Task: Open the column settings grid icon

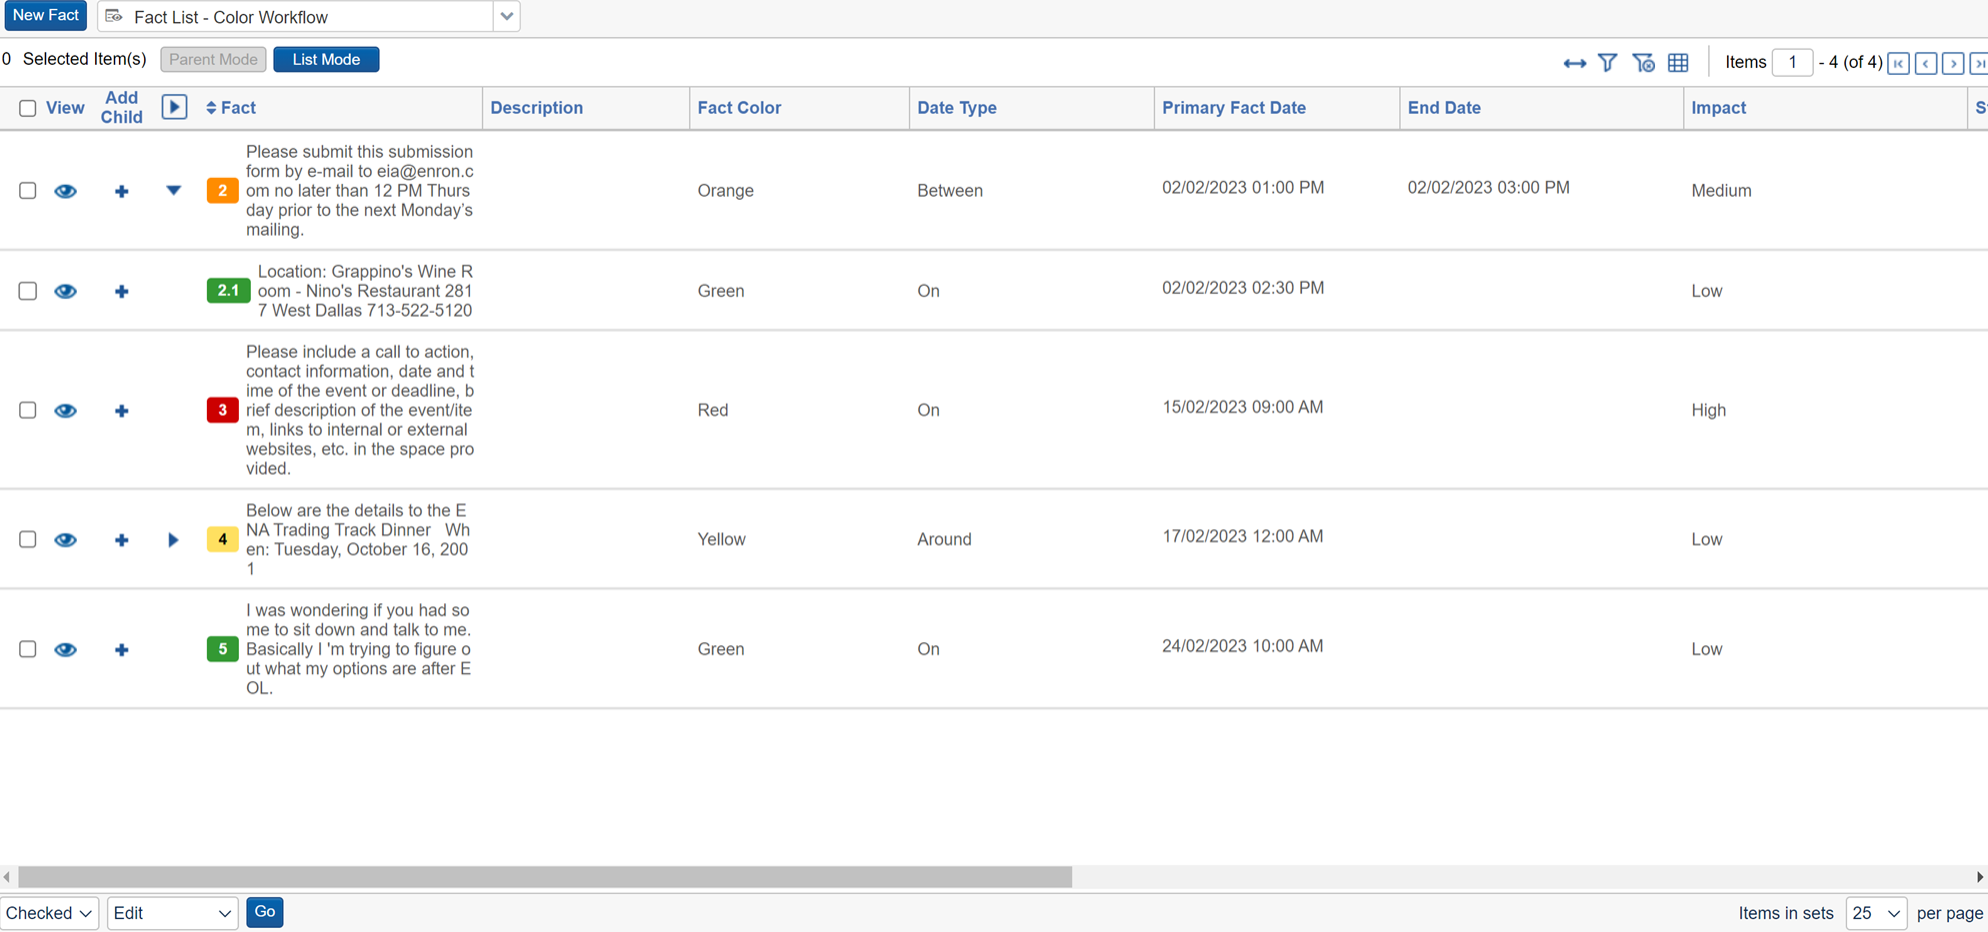Action: [1678, 62]
